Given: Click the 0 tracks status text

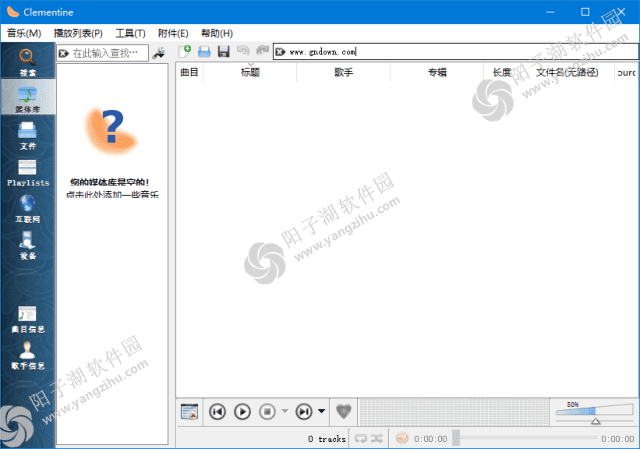Looking at the screenshot, I should tap(327, 439).
